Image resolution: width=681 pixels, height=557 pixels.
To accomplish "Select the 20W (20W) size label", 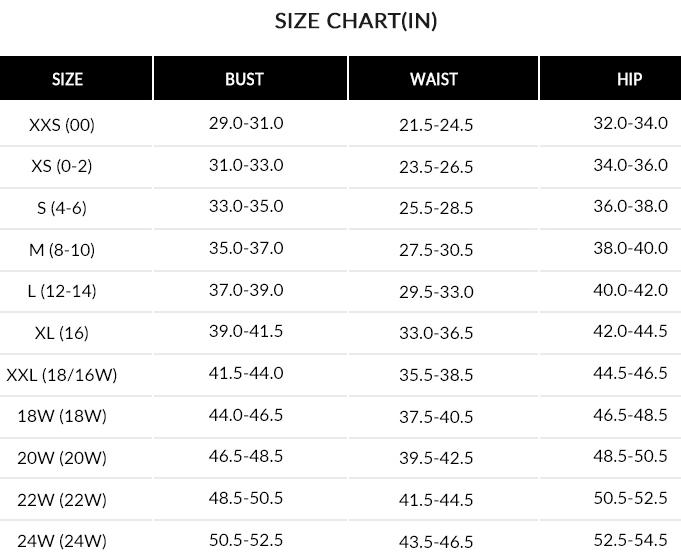I will 62,458.
